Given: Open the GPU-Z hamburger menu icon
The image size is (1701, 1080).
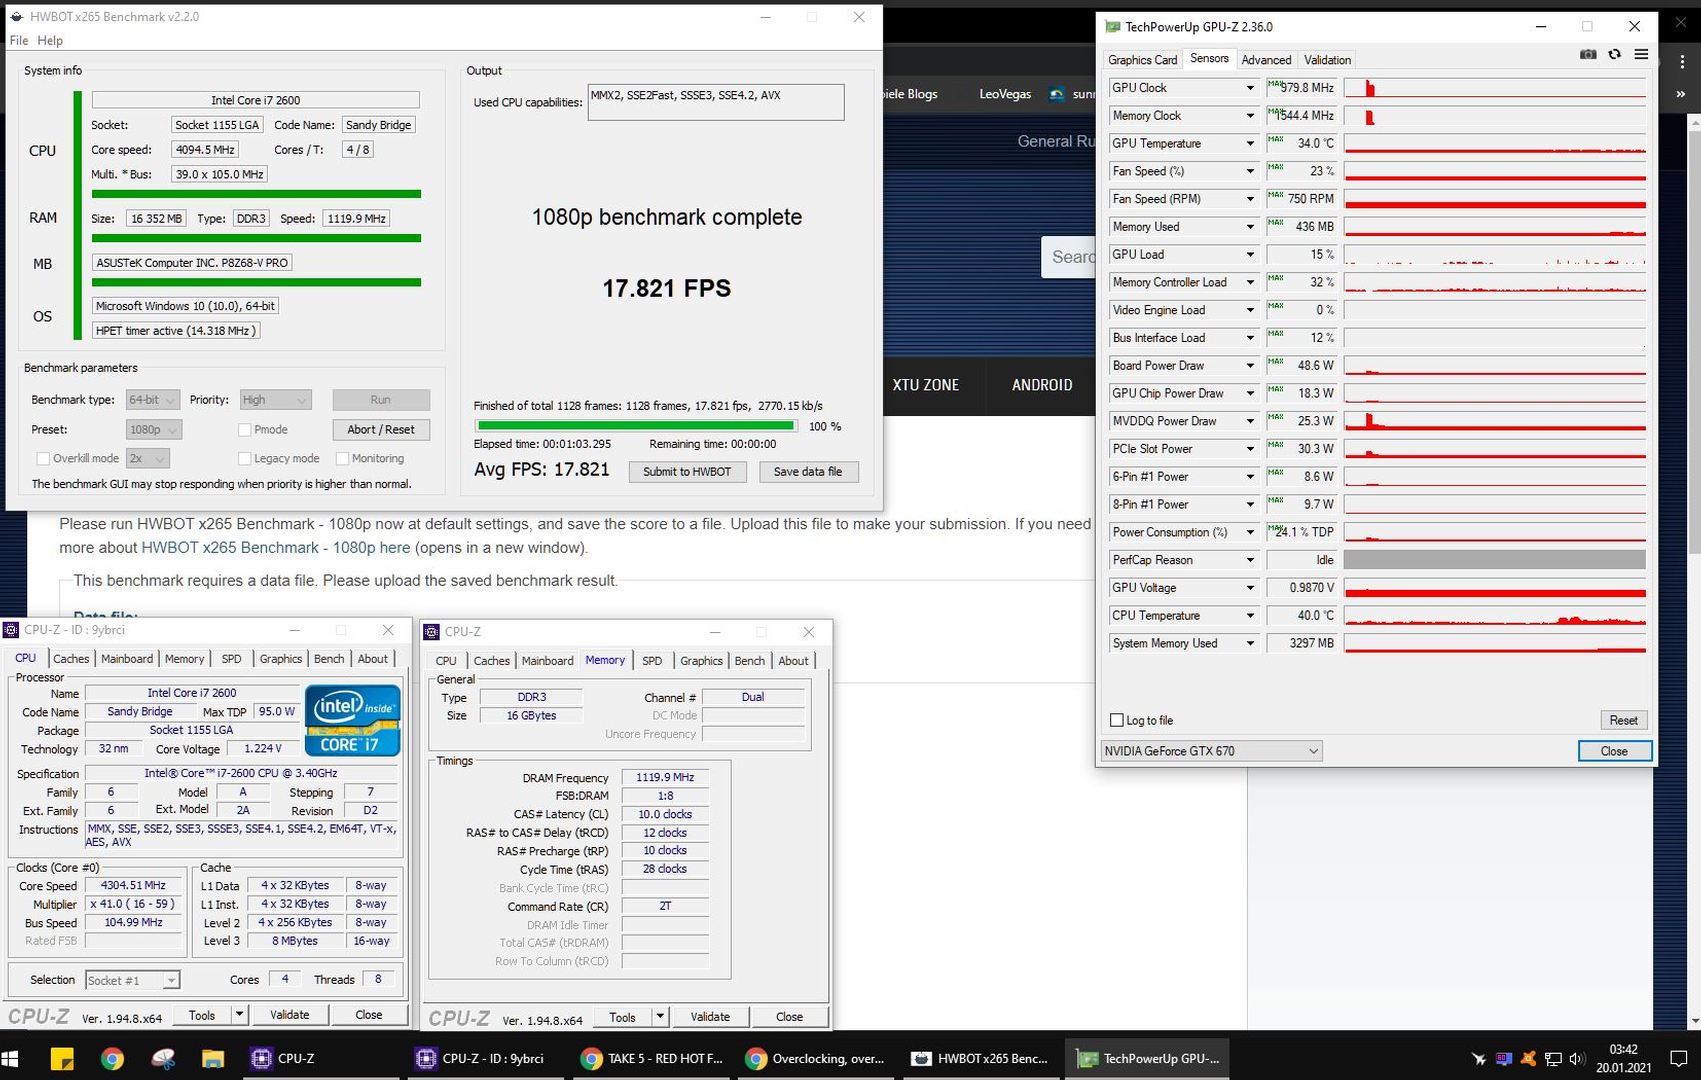Looking at the screenshot, I should (x=1641, y=54).
